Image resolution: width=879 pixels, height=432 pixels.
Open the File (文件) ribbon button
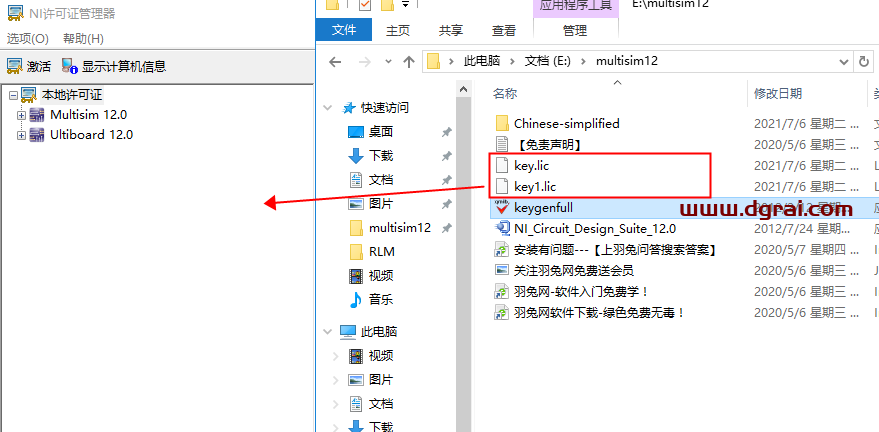344,30
